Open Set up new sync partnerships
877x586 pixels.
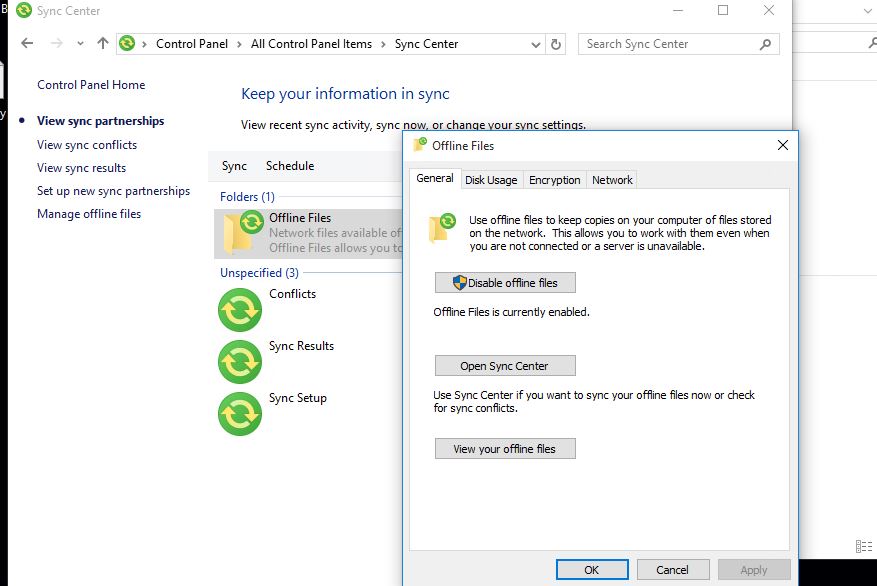[x=114, y=191]
